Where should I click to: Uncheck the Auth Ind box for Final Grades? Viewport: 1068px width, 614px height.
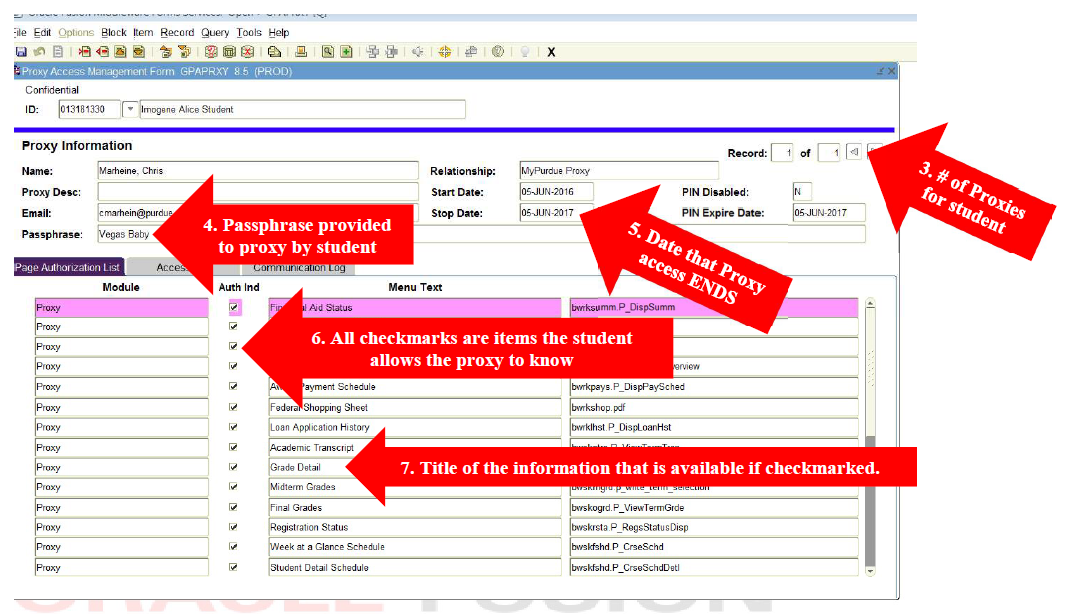coord(234,507)
